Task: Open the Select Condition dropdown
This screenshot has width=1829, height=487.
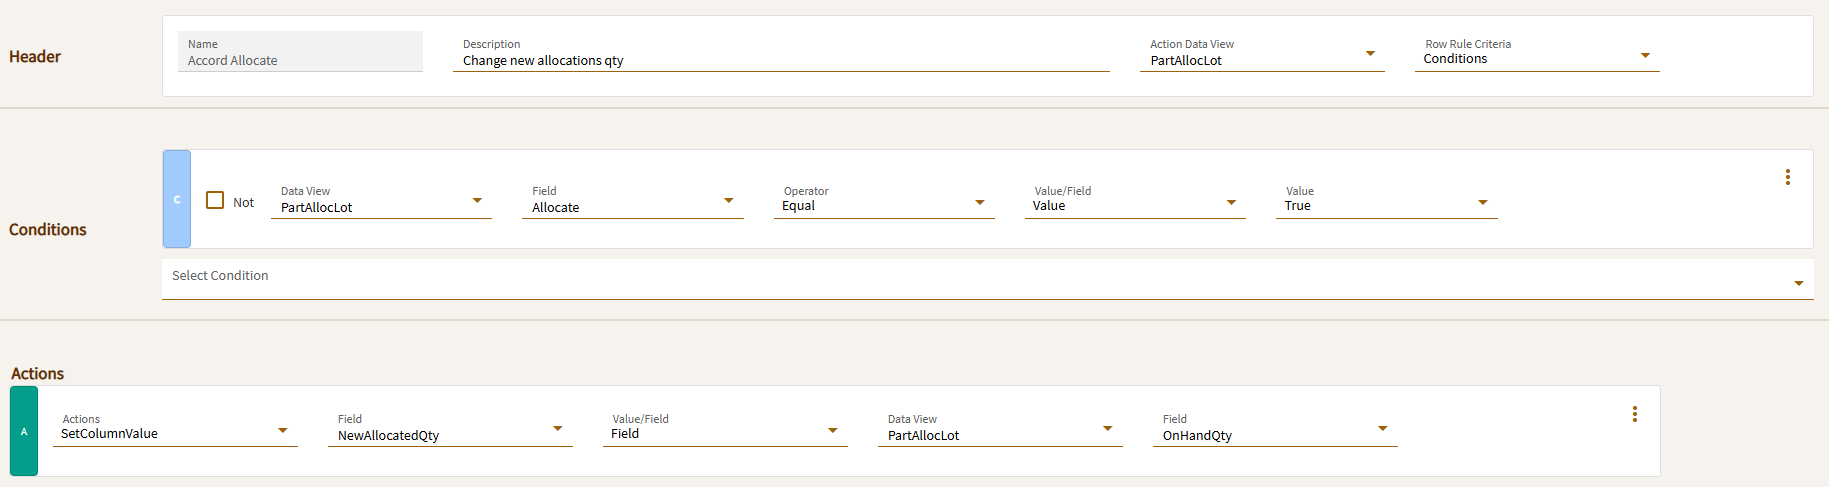Action: [x=1798, y=283]
